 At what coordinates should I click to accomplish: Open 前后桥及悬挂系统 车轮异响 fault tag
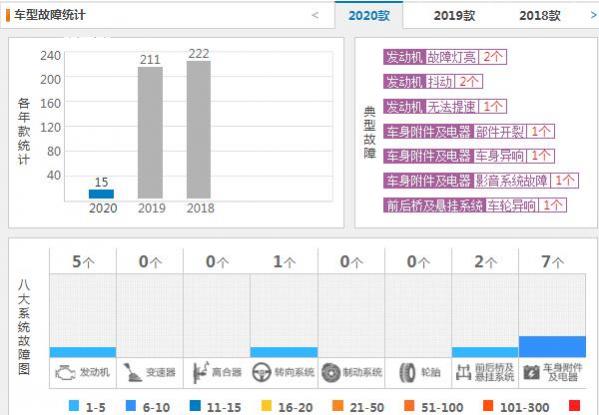pos(475,205)
